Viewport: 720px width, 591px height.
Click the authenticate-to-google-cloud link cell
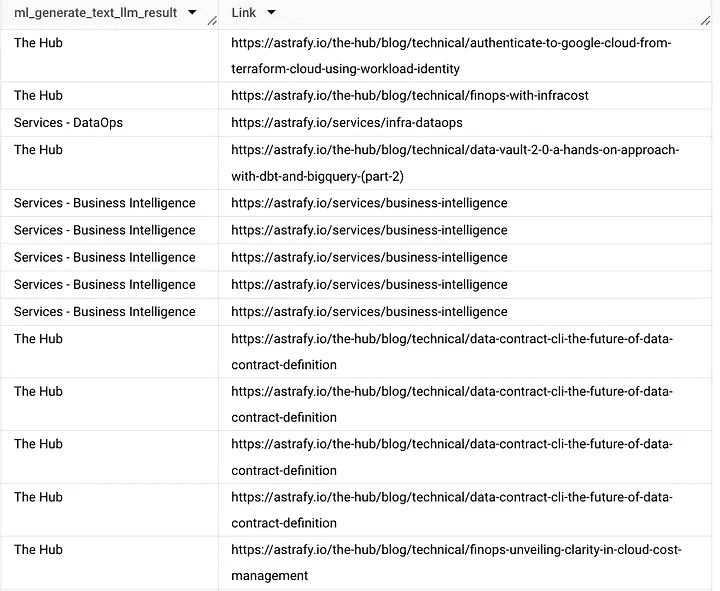coord(465,56)
